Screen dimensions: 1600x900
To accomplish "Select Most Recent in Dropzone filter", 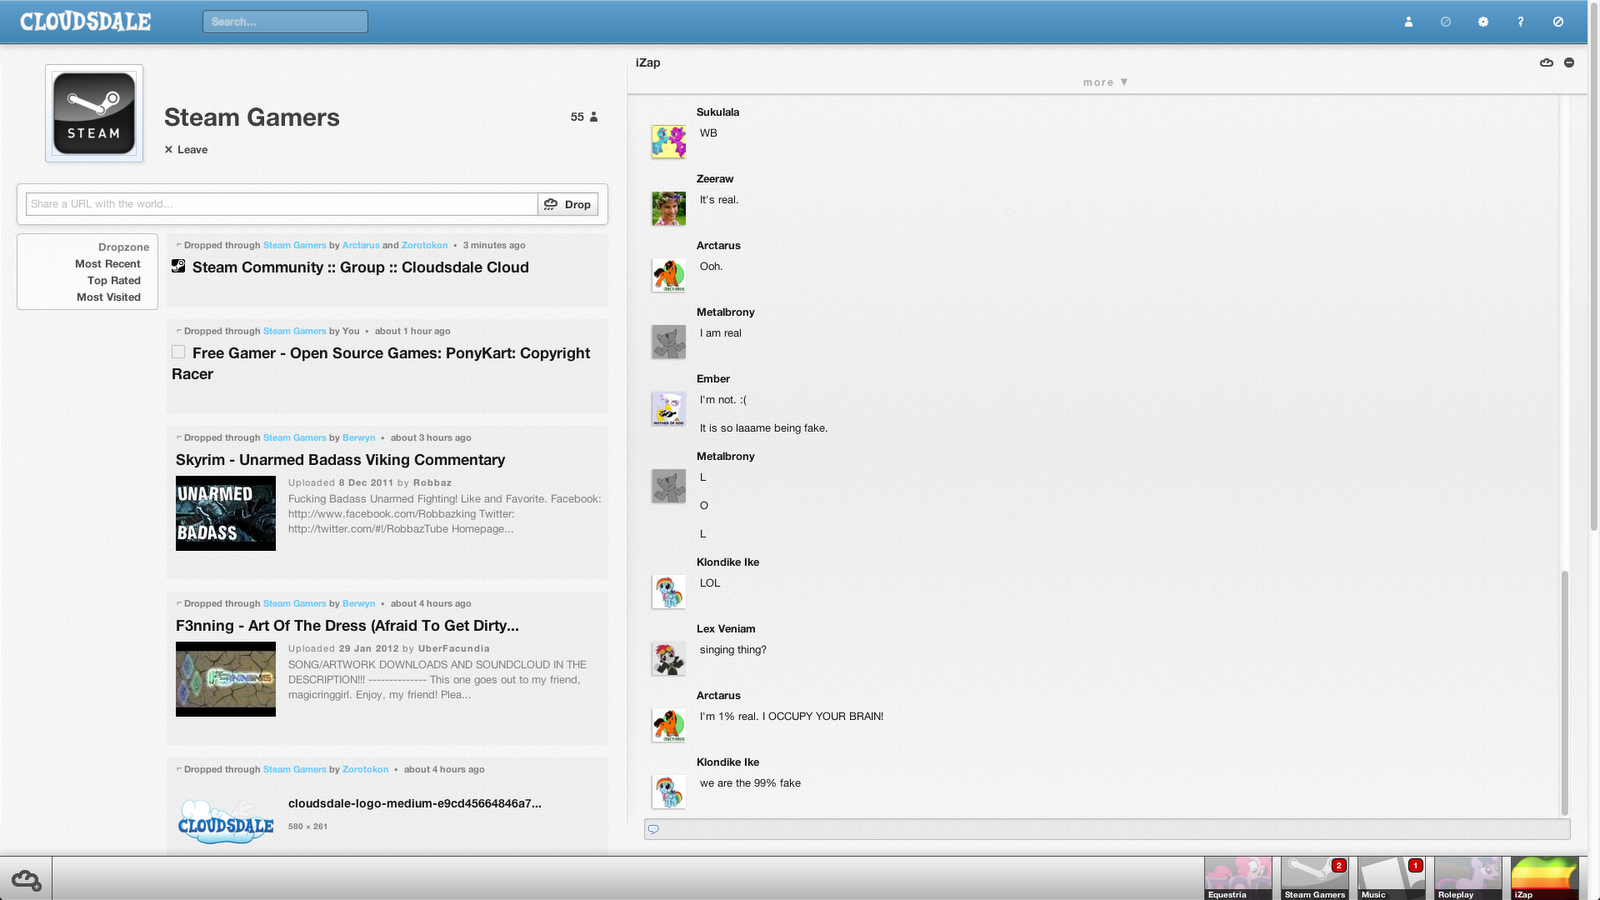I will click(x=108, y=264).
